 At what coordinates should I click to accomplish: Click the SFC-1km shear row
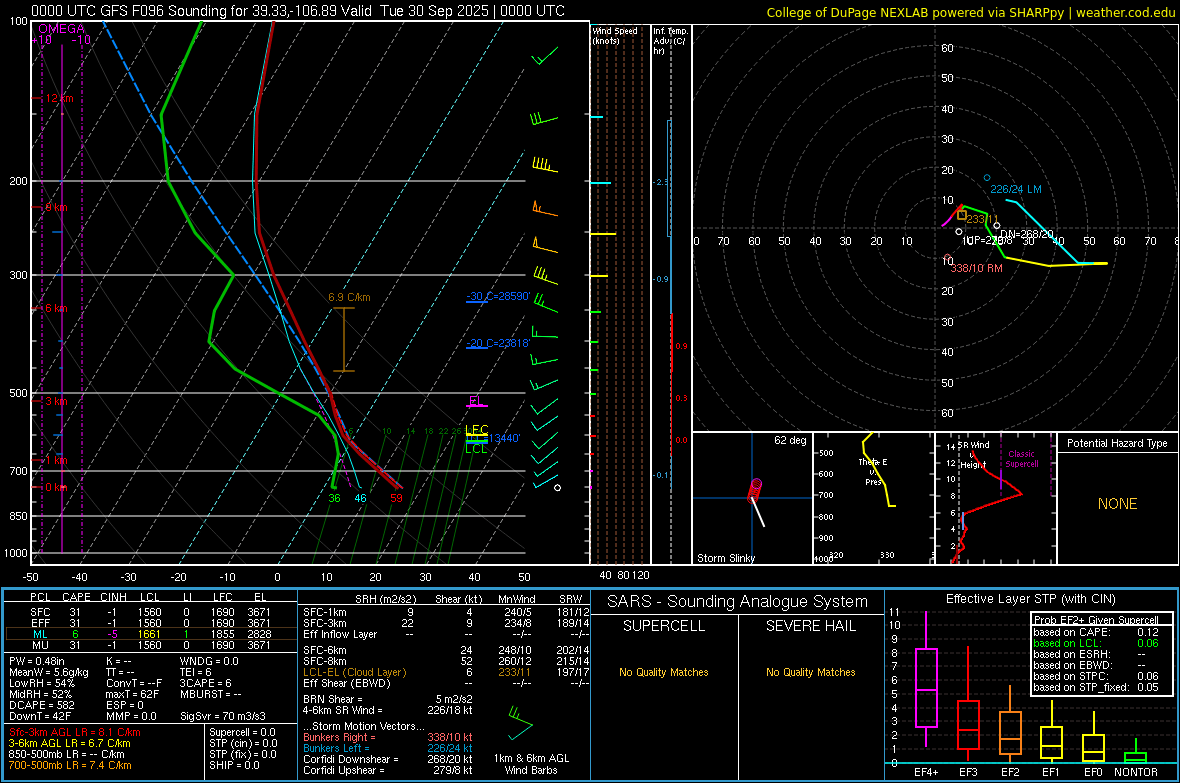pyautogui.click(x=446, y=612)
